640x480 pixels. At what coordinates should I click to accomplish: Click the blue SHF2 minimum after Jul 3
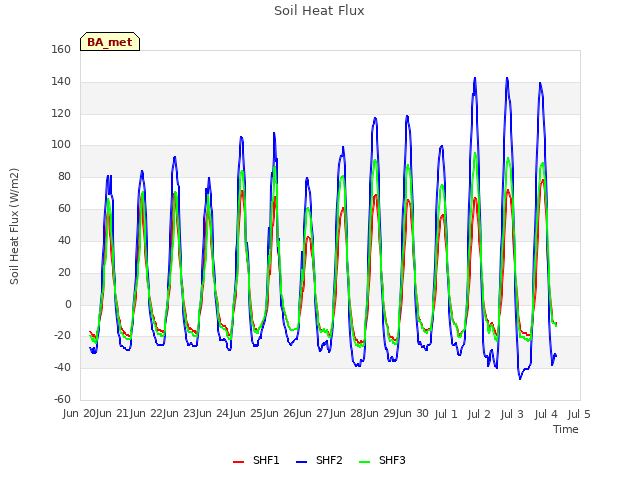point(520,379)
